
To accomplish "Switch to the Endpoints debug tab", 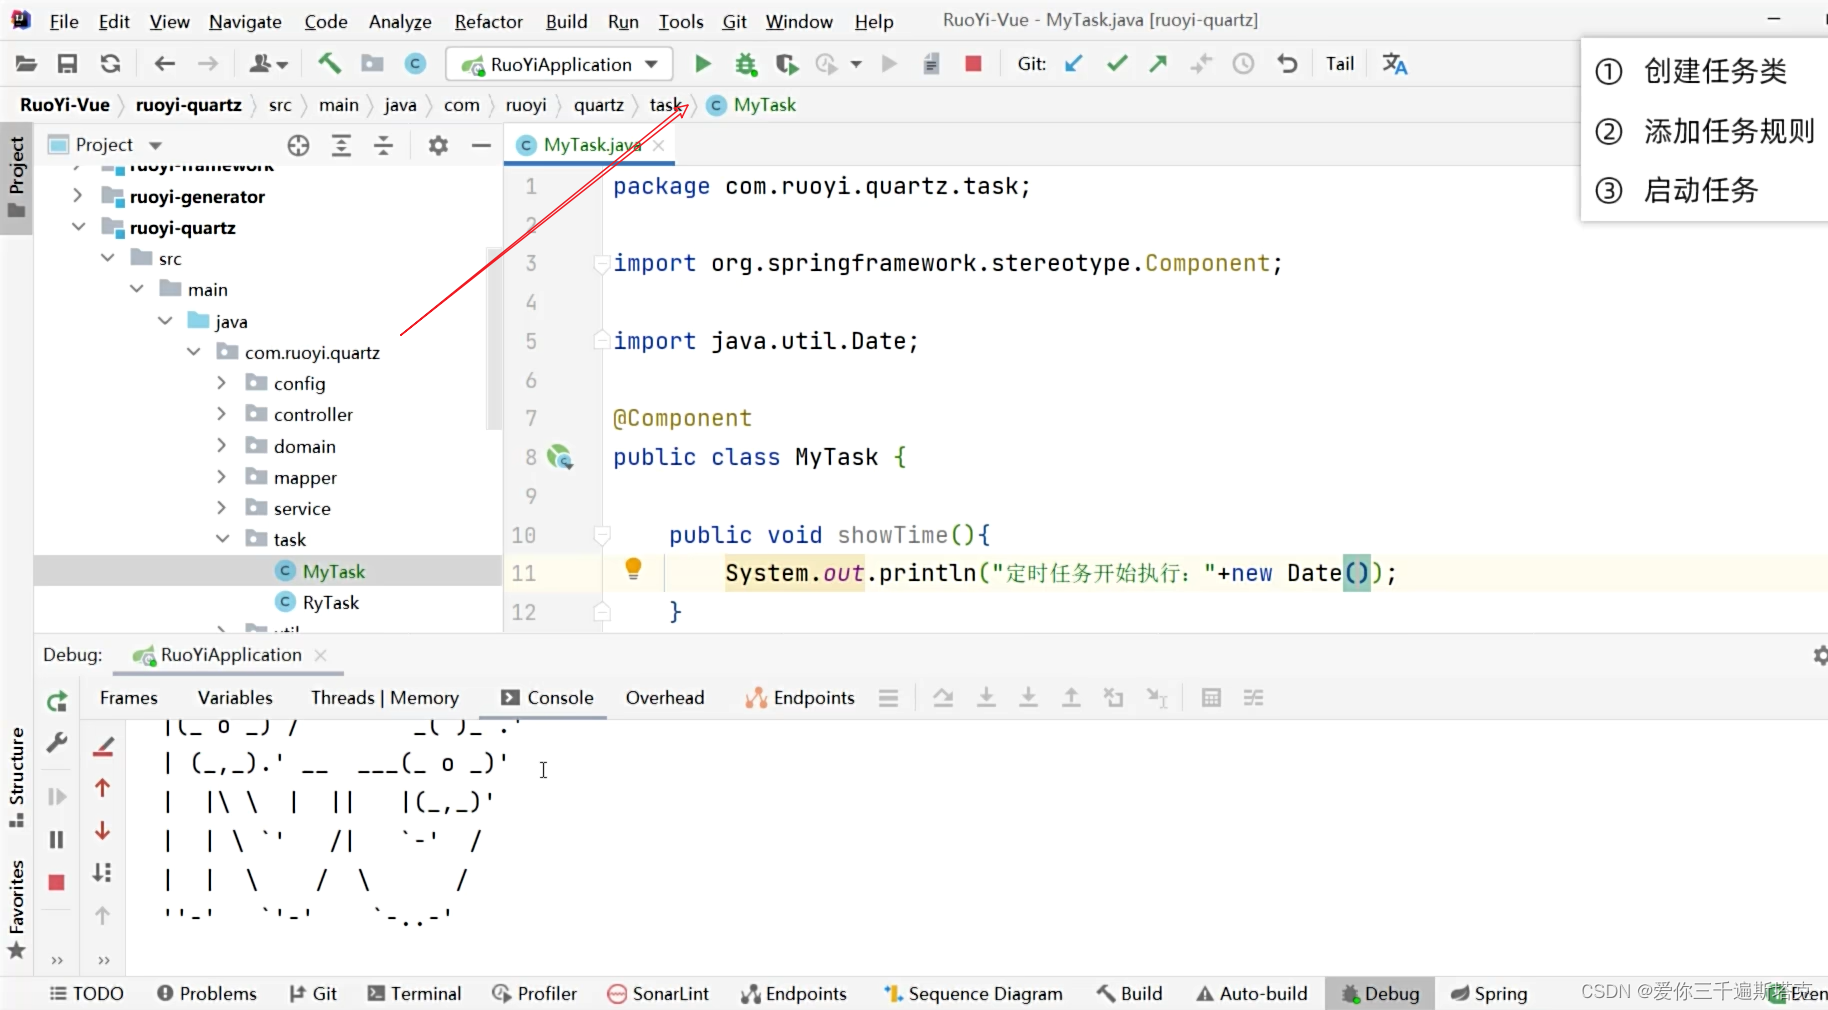I will 800,698.
